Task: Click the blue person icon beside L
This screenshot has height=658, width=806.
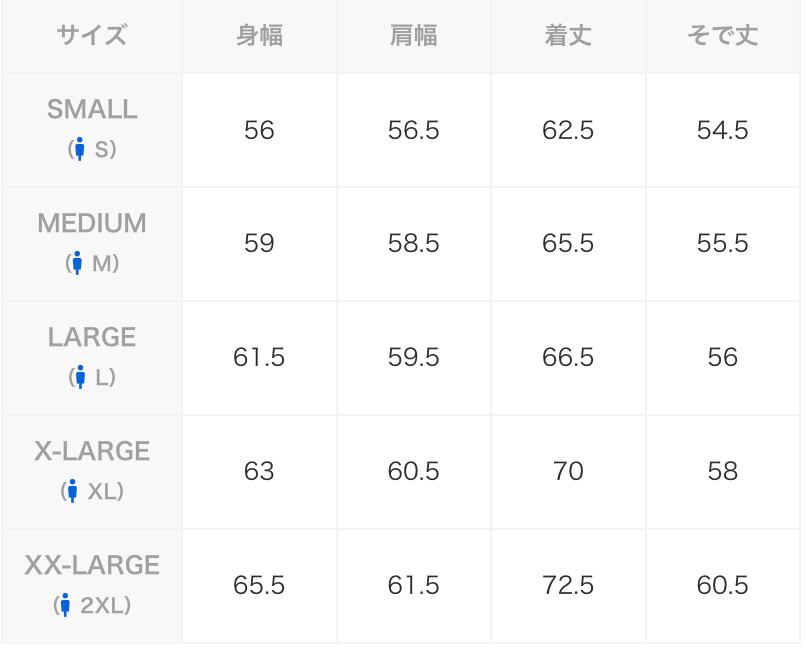Action: (81, 378)
